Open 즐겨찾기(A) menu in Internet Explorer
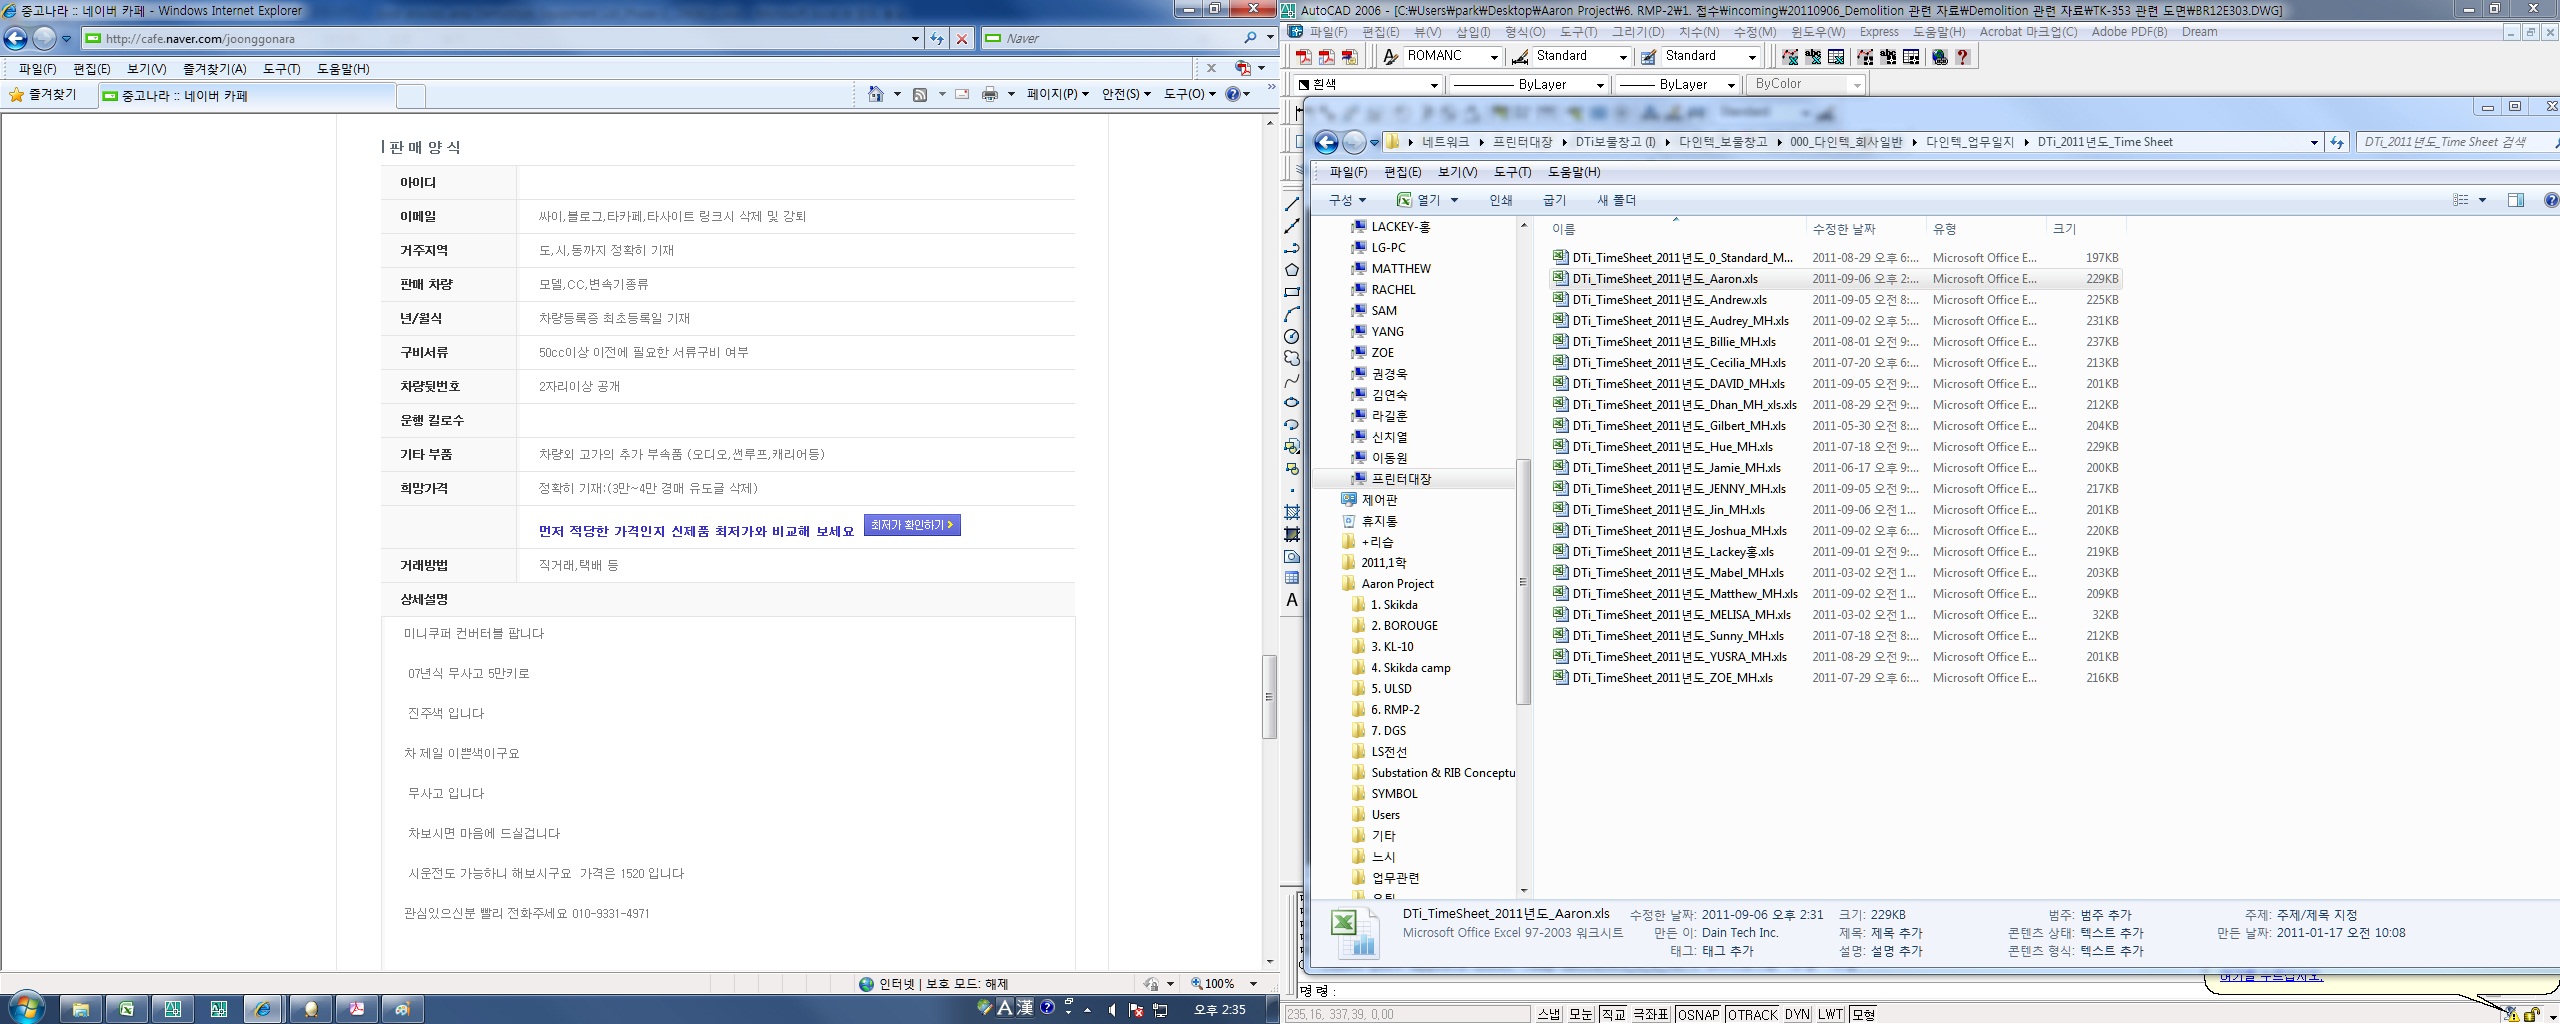 [x=214, y=69]
